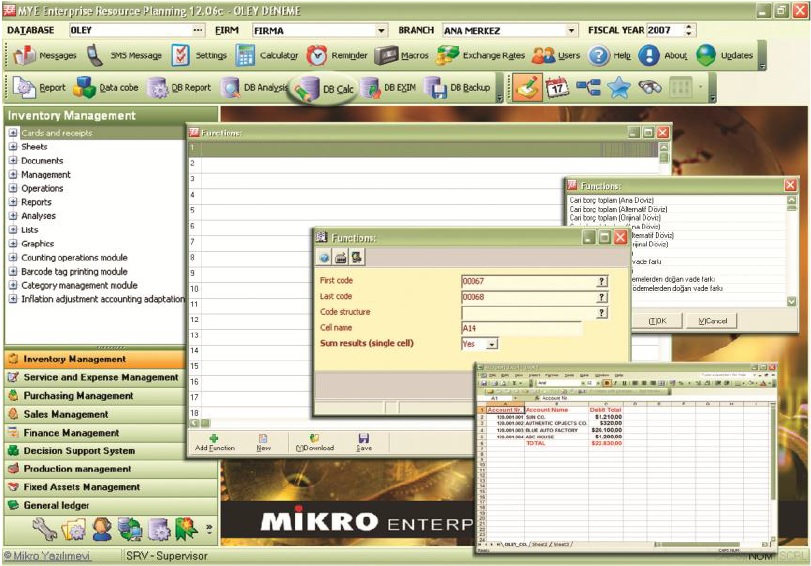Image resolution: width=811 pixels, height=566 pixels.
Task: Expand the Sheets tree node
Action: pos(13,147)
